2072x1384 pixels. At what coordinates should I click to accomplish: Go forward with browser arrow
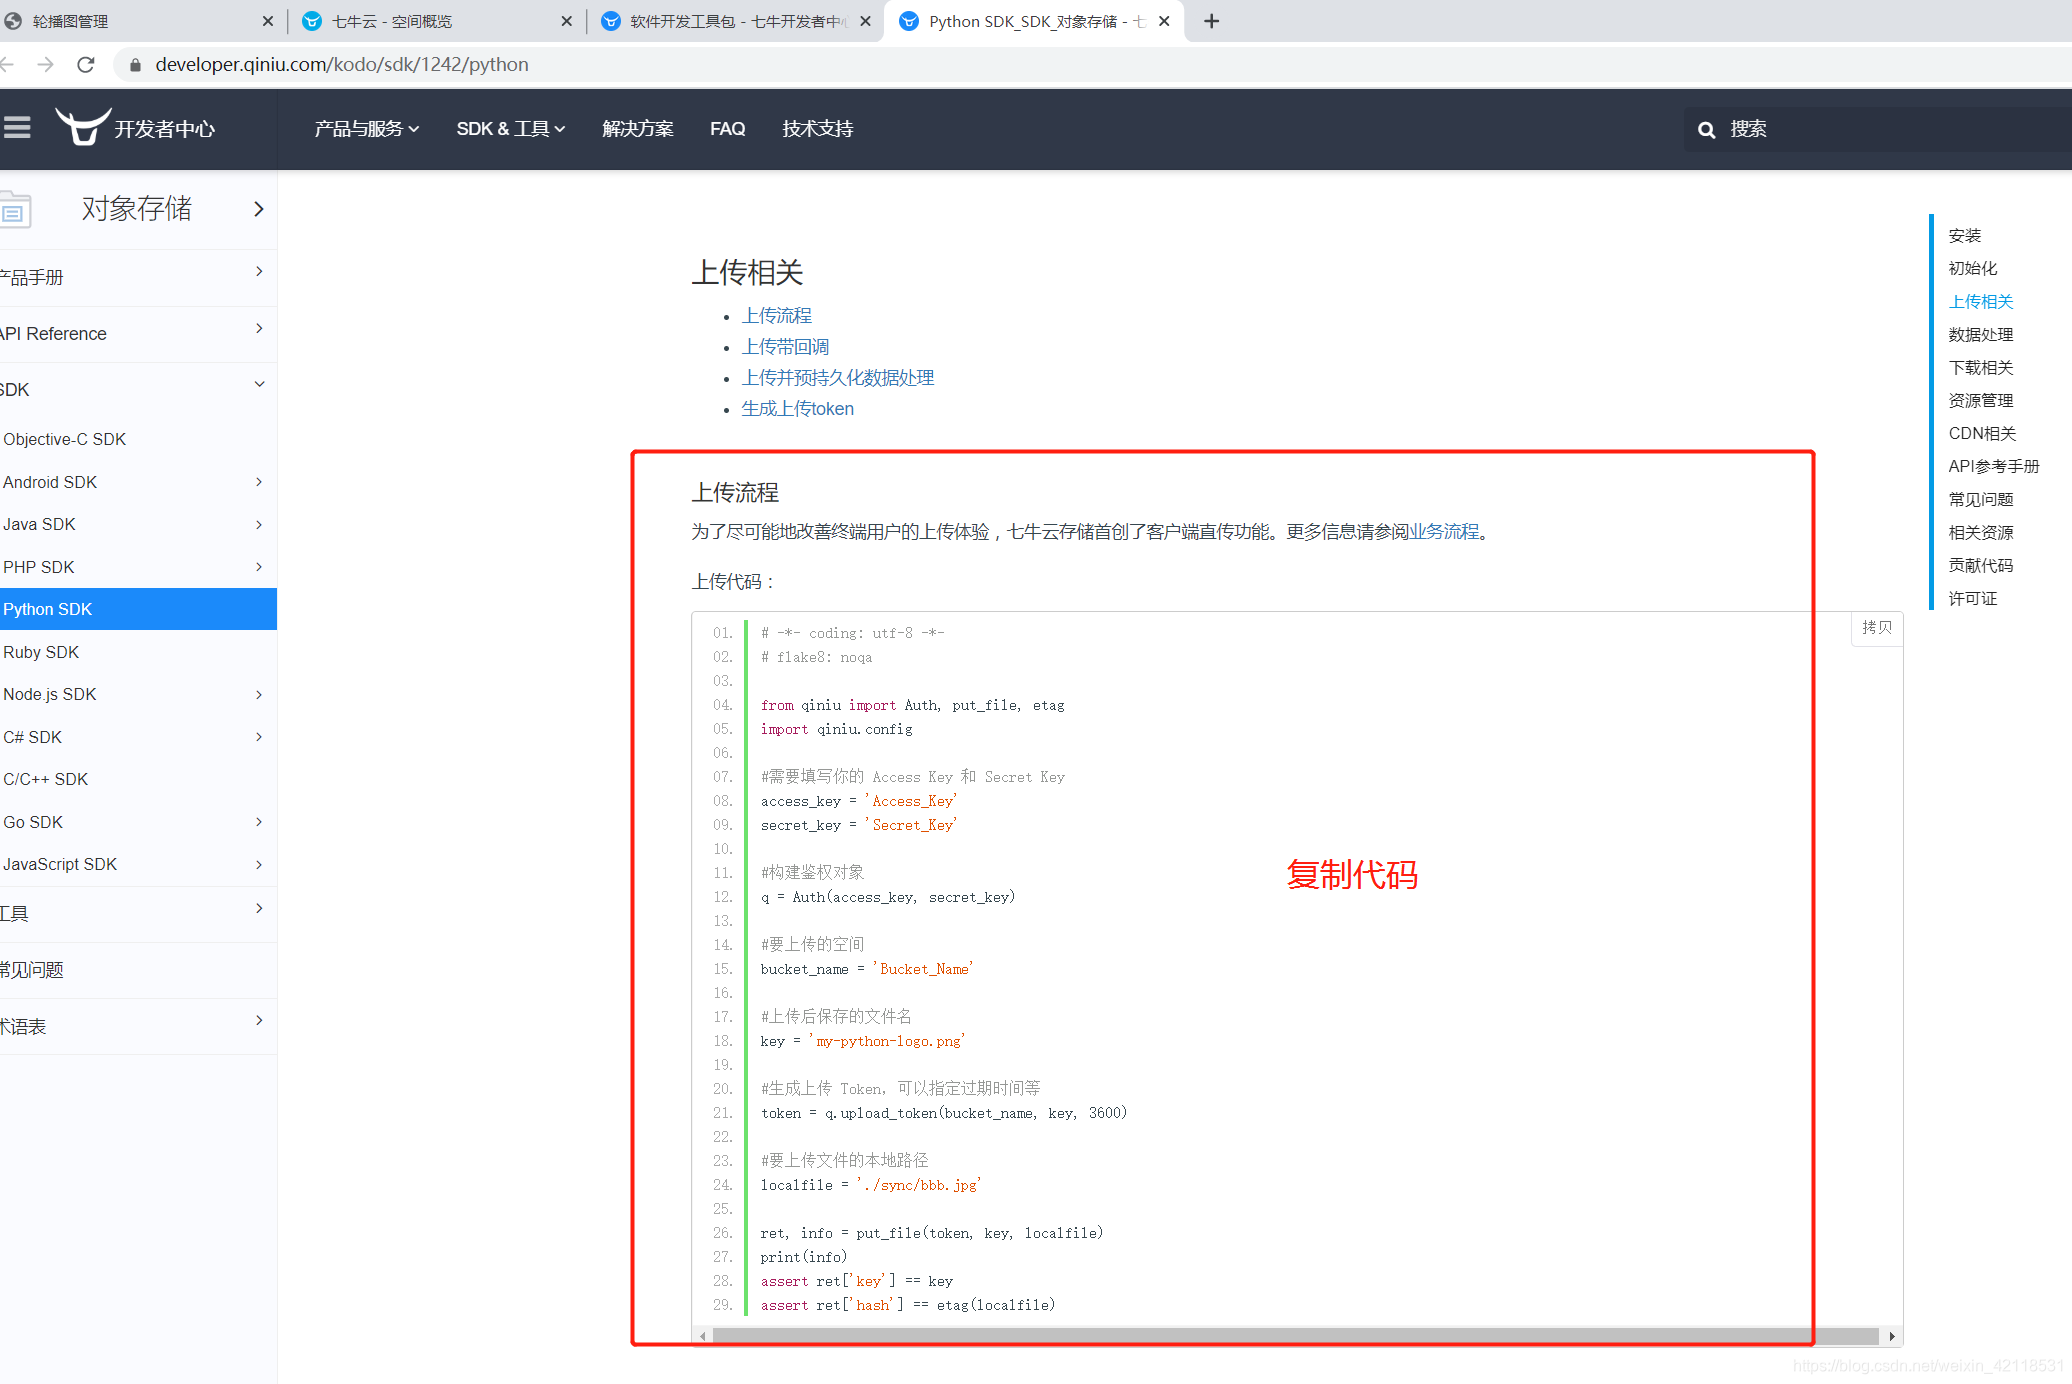(45, 65)
